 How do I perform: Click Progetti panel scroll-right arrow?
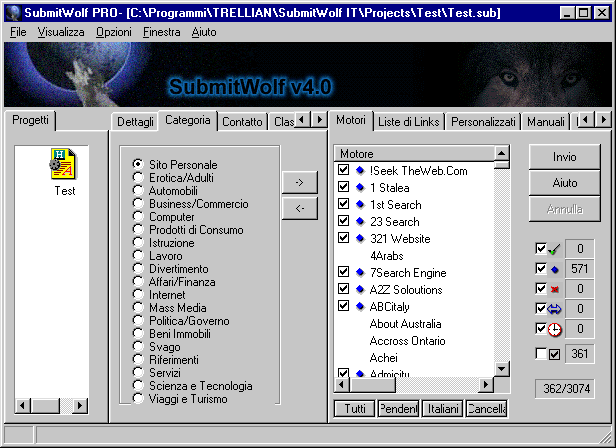81,405
